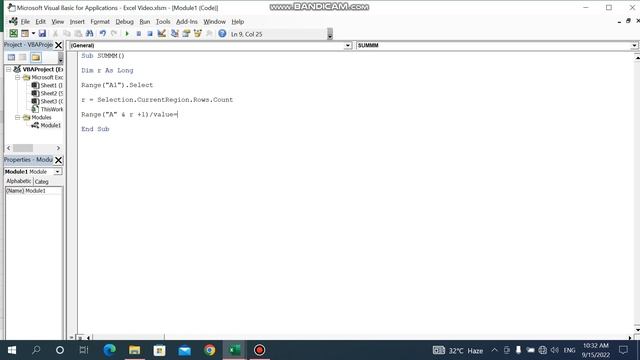640x360 pixels.
Task: Click the Cut scissors icon
Action: 55,33
